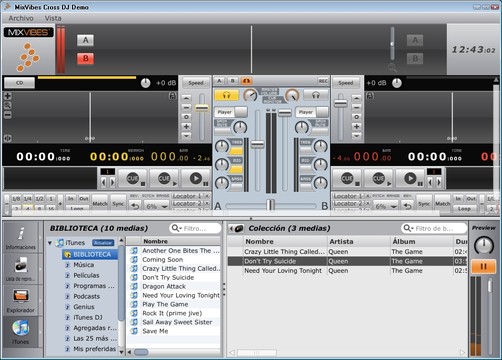Image resolution: width=502 pixels, height=360 pixels.
Task: Click the REC record button
Action: pyautogui.click(x=323, y=81)
